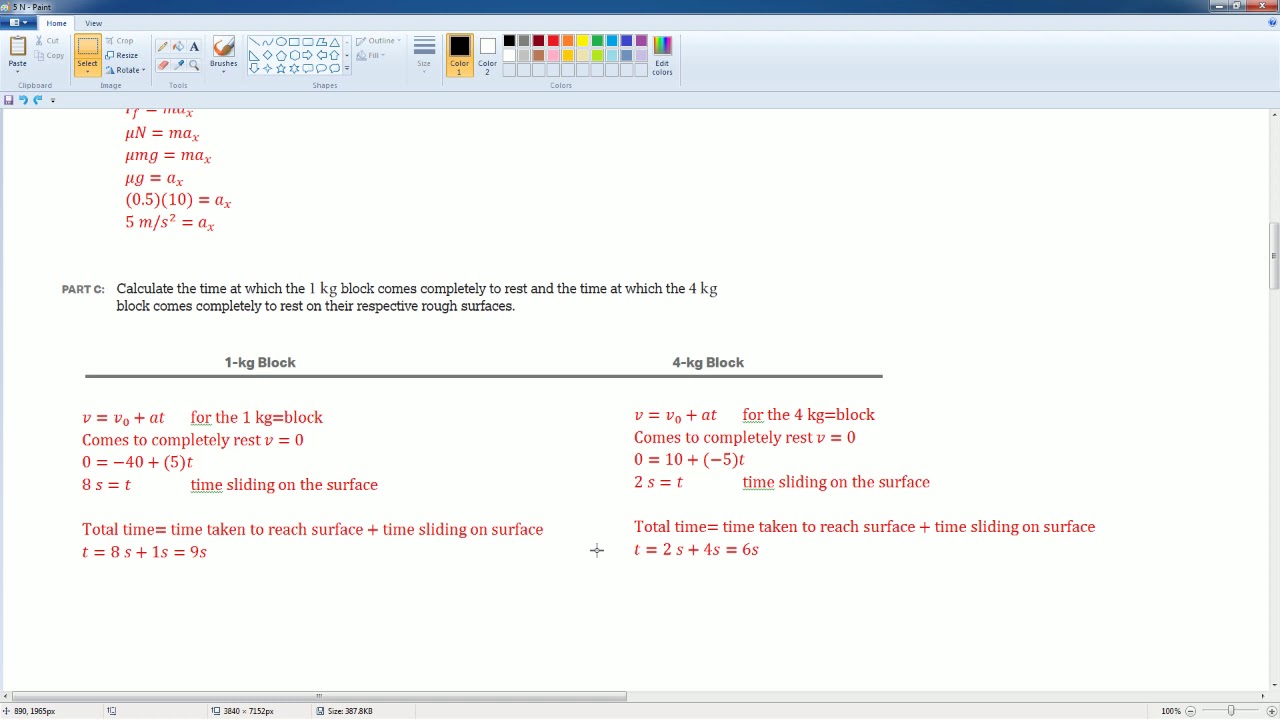Choose the Oval shape
Screen dimensions: 1280x720
281,41
